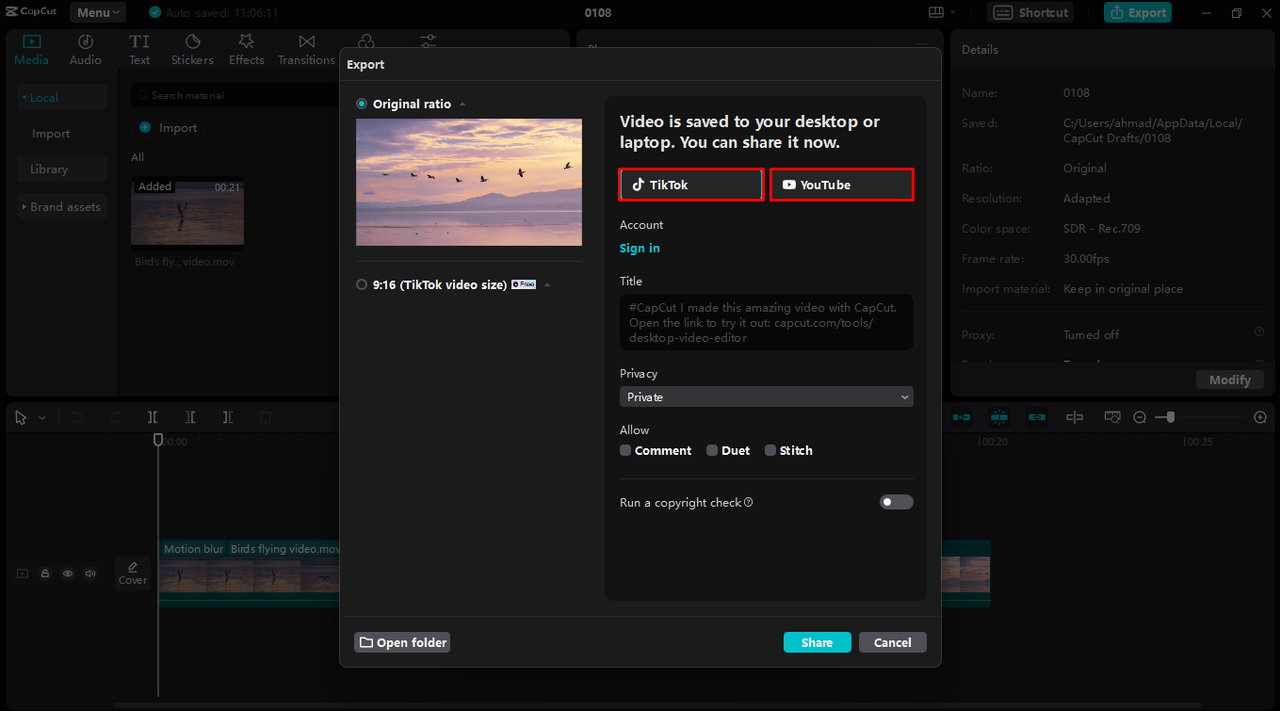Open the Media tab in the background editor
This screenshot has width=1280, height=711.
31,50
